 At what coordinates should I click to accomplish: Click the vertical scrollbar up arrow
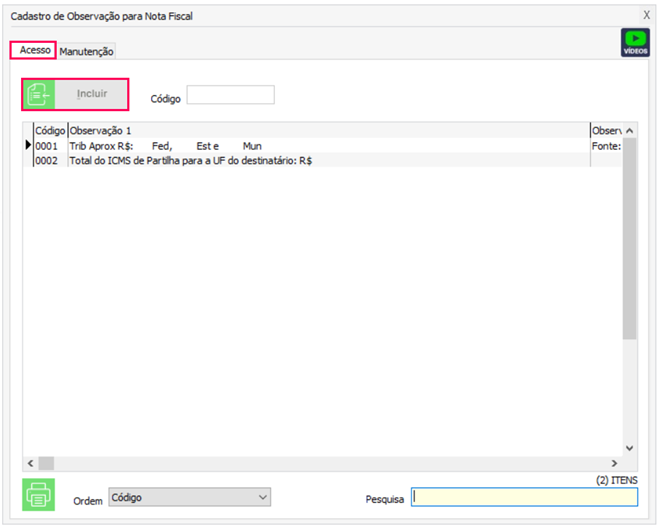tap(629, 130)
